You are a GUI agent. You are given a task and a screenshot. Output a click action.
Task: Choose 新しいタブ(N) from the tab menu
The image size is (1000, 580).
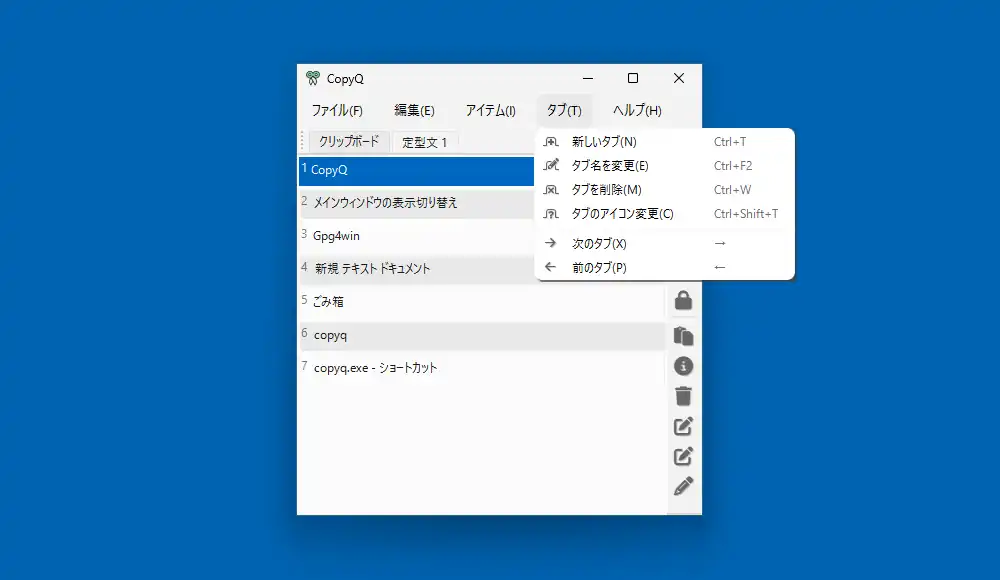point(603,142)
